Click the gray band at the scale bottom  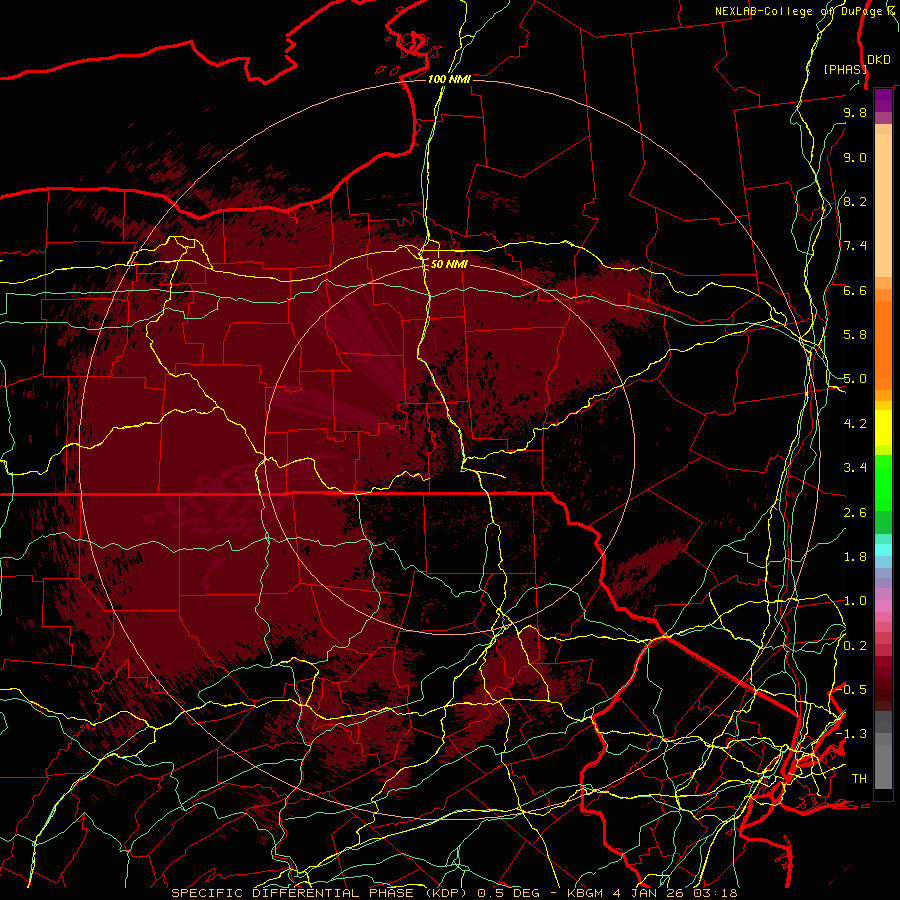pyautogui.click(x=883, y=749)
